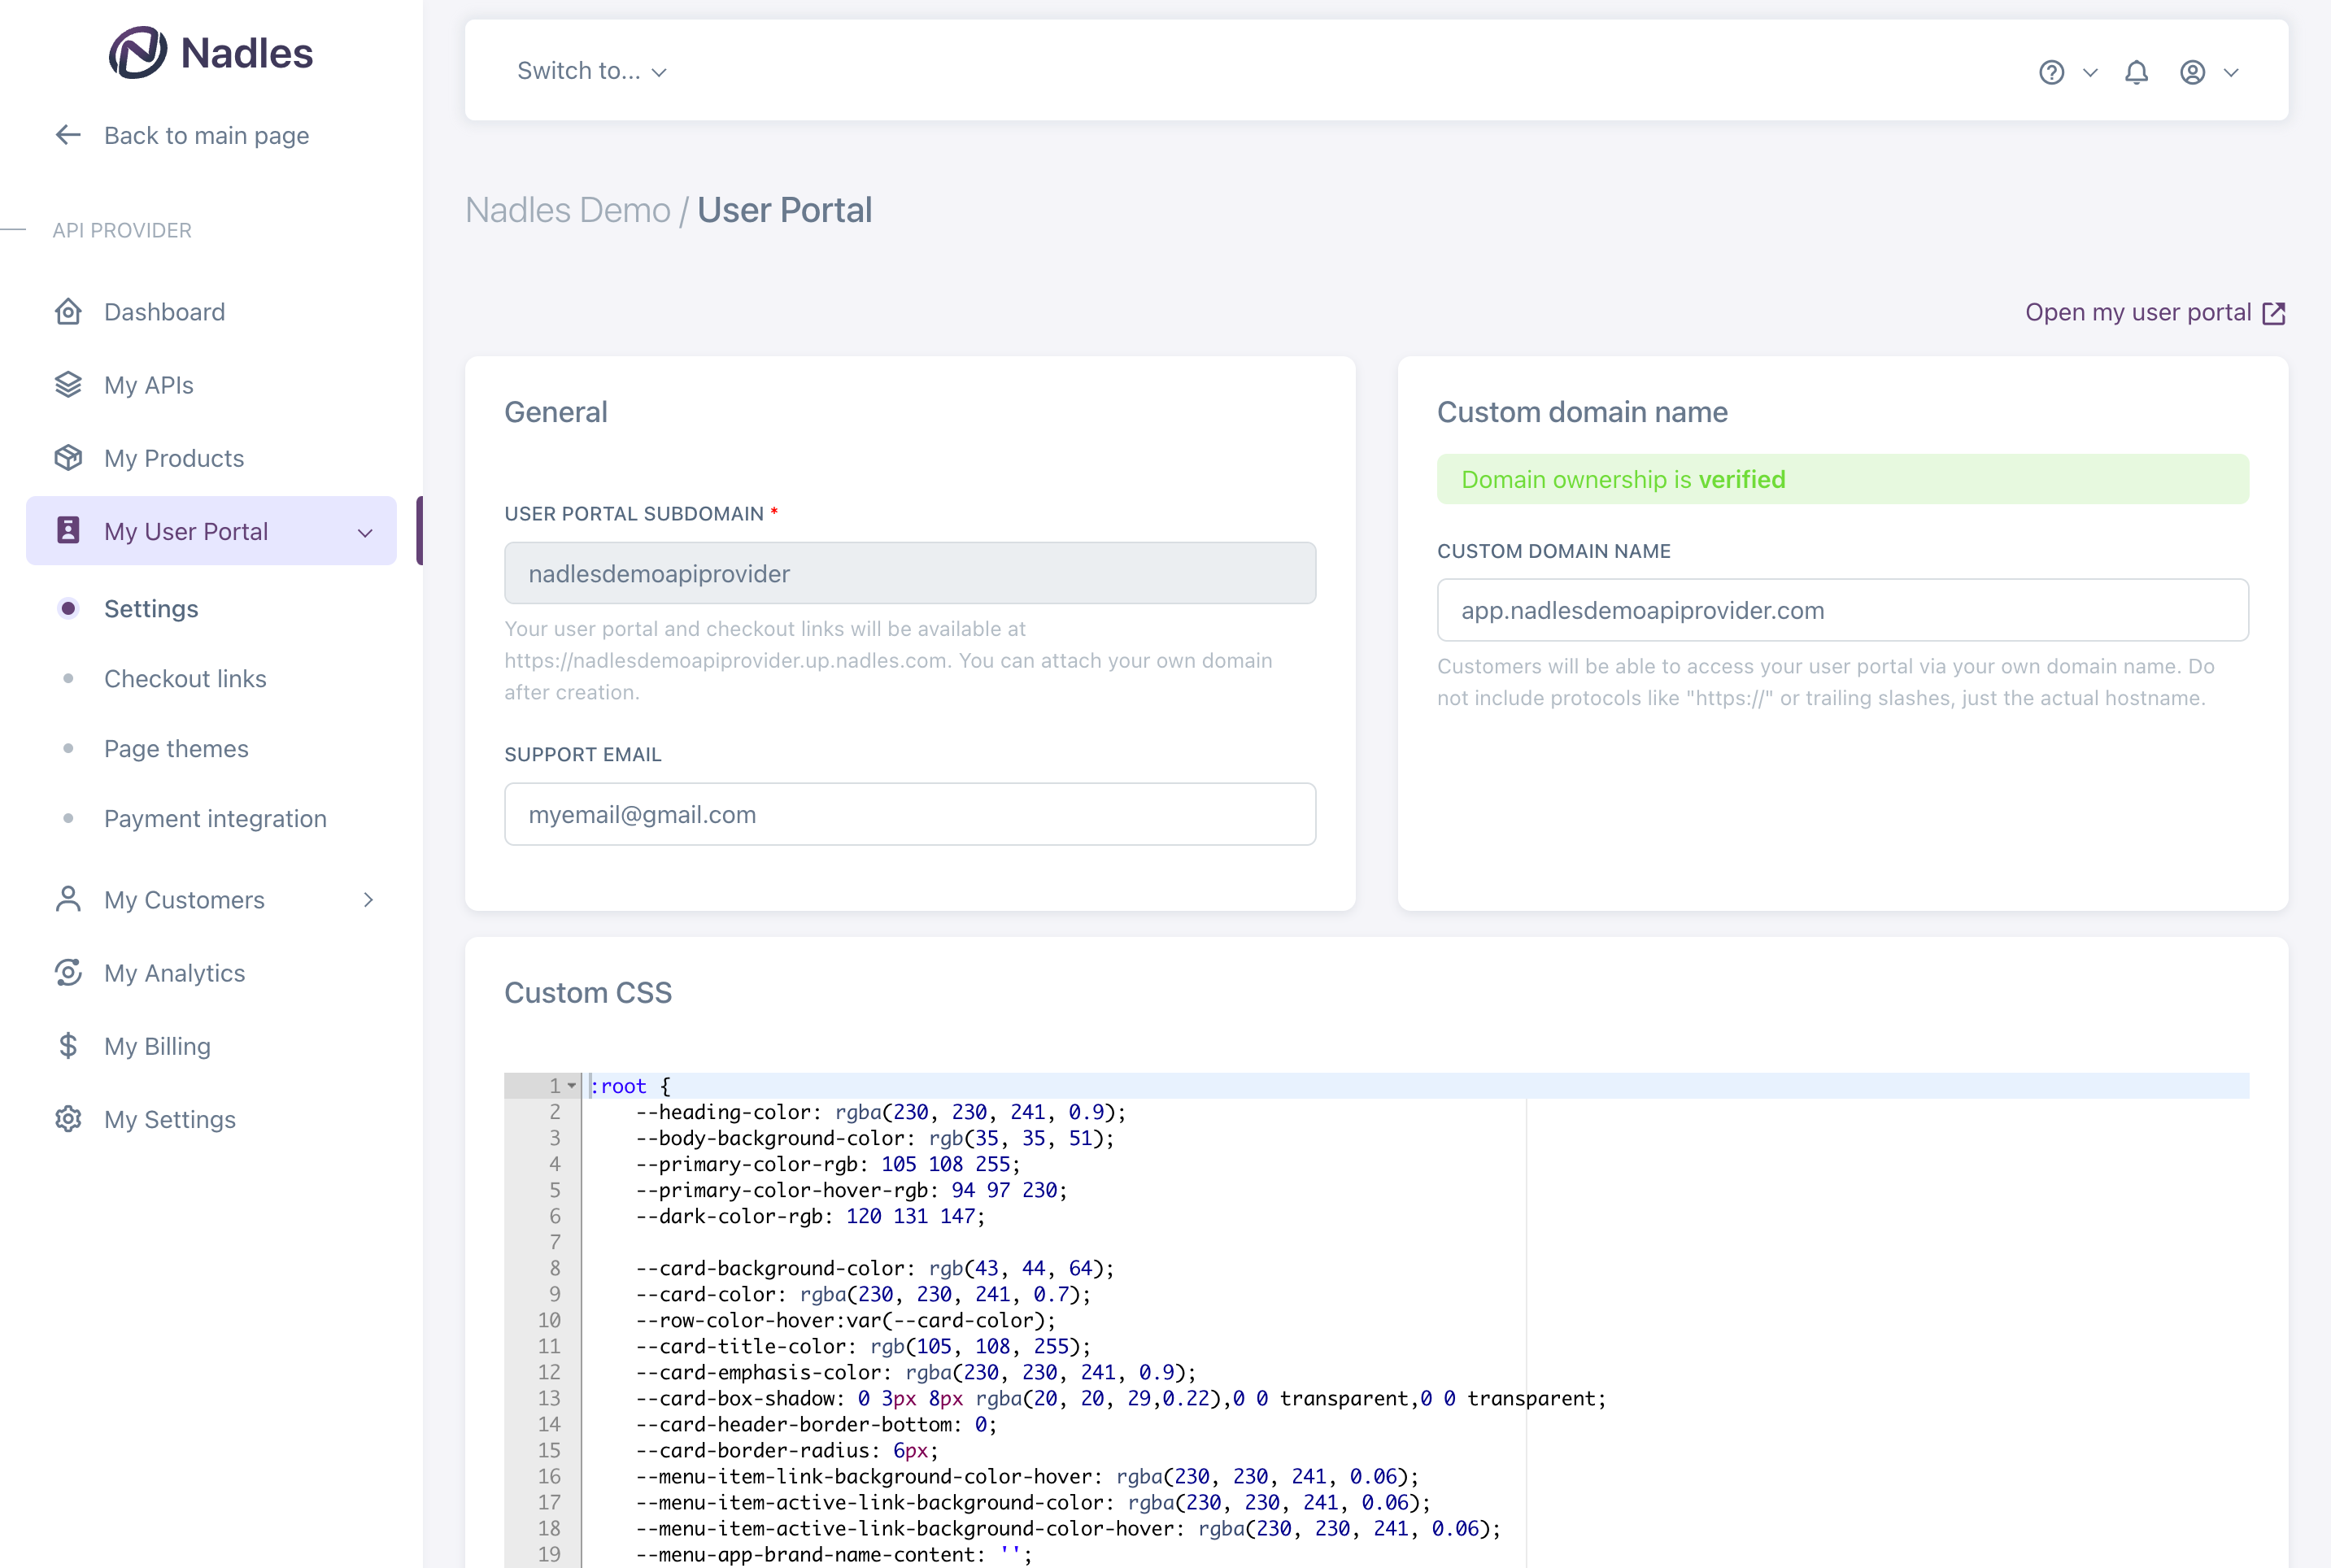Viewport: 2331px width, 1568px height.
Task: Click the Support Email input field
Action: [x=909, y=814]
